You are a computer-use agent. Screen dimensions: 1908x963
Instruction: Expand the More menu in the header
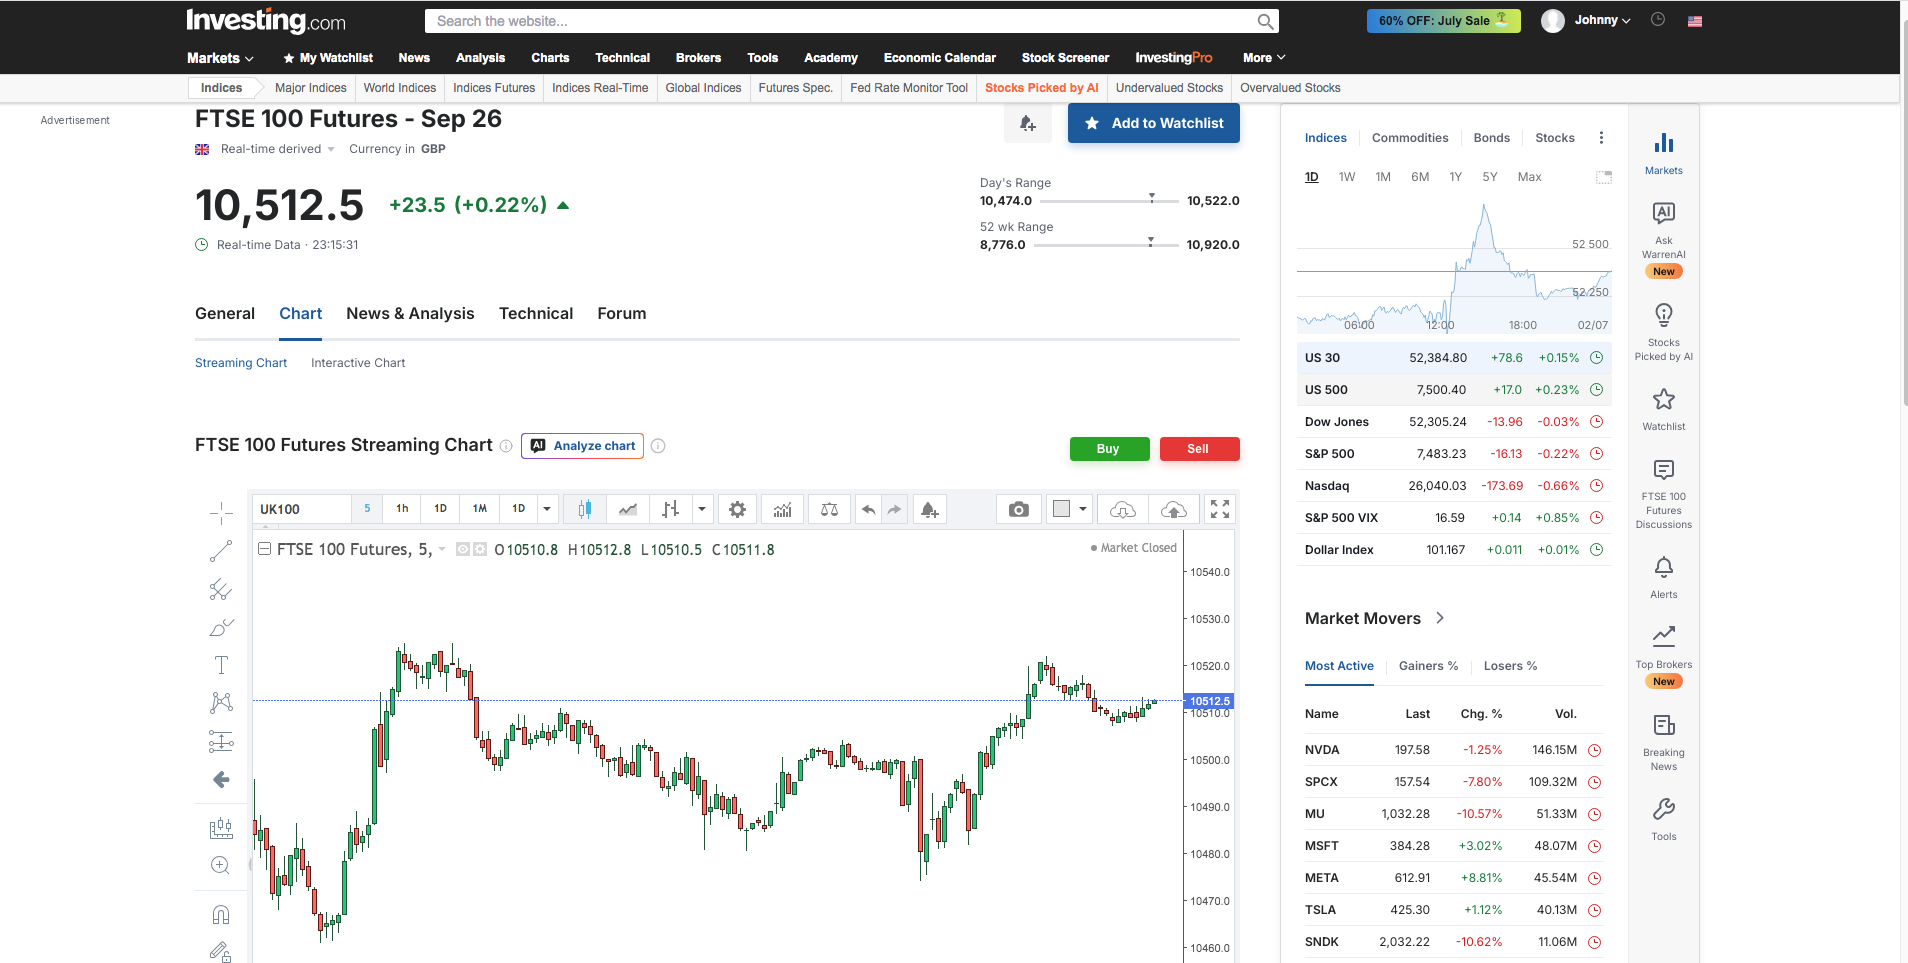pos(1264,58)
